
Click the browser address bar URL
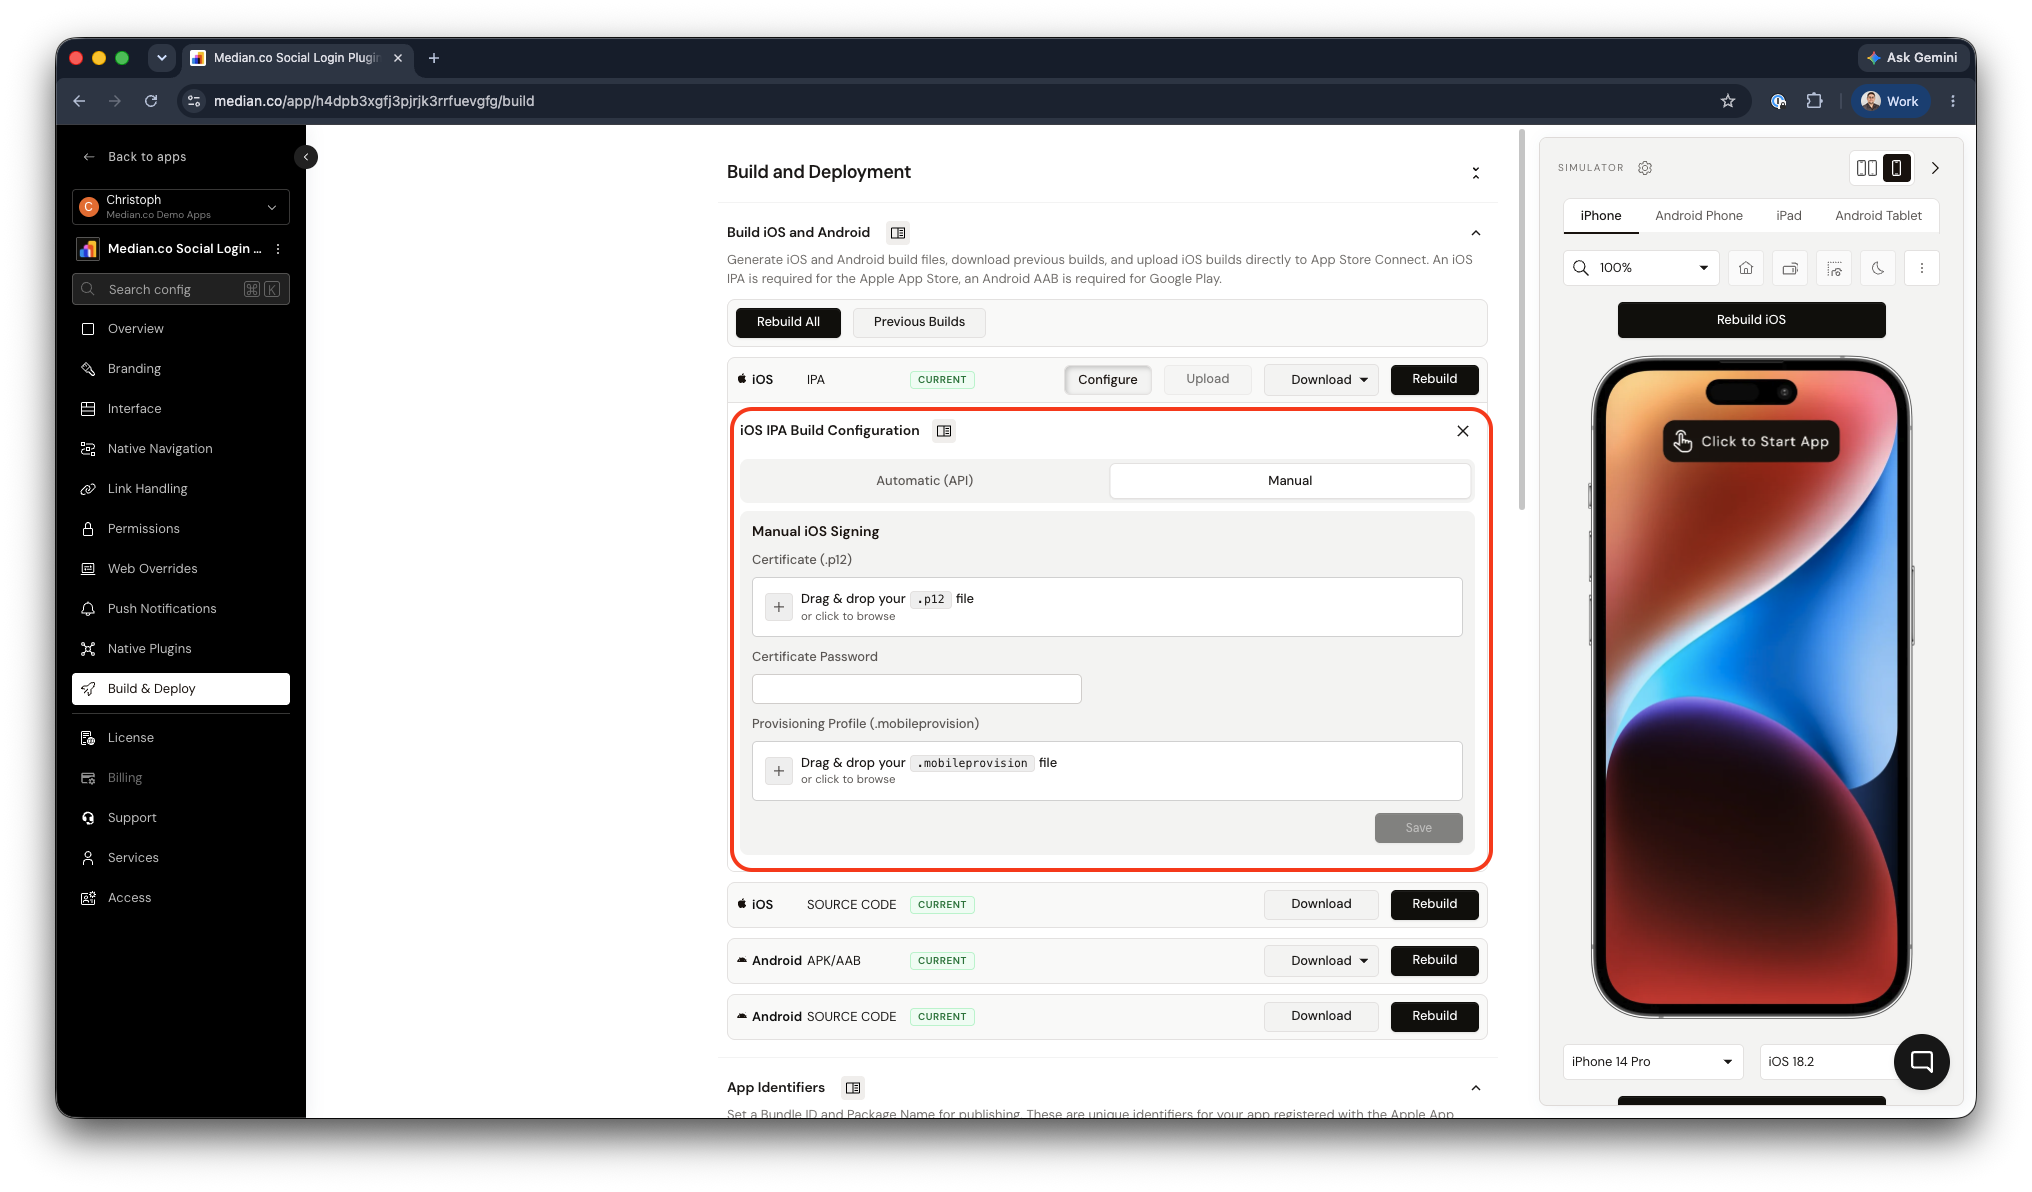[x=374, y=101]
